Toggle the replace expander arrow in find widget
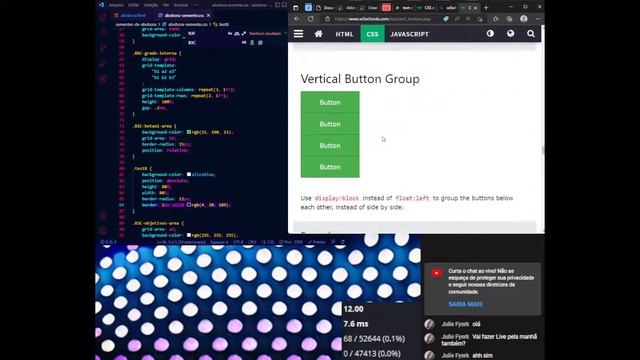Viewport: 640px width, 360px height. [x=184, y=38]
